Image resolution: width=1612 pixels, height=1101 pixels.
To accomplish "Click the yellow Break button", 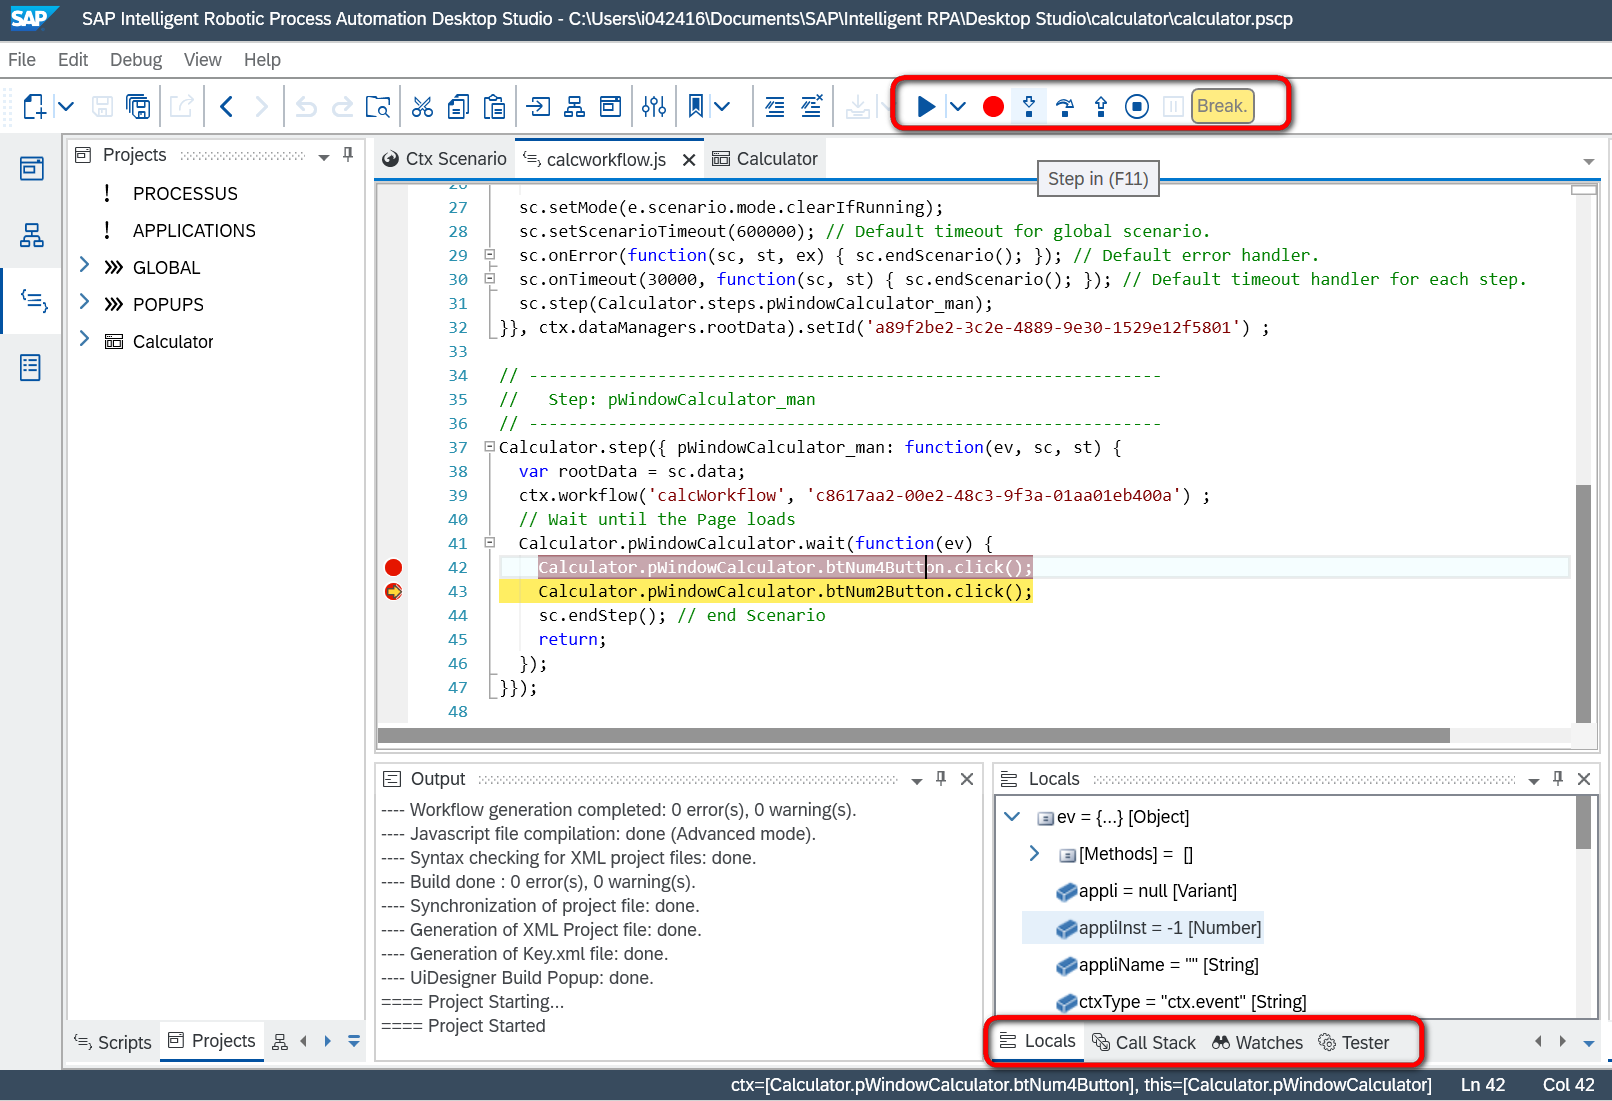I will tap(1222, 106).
